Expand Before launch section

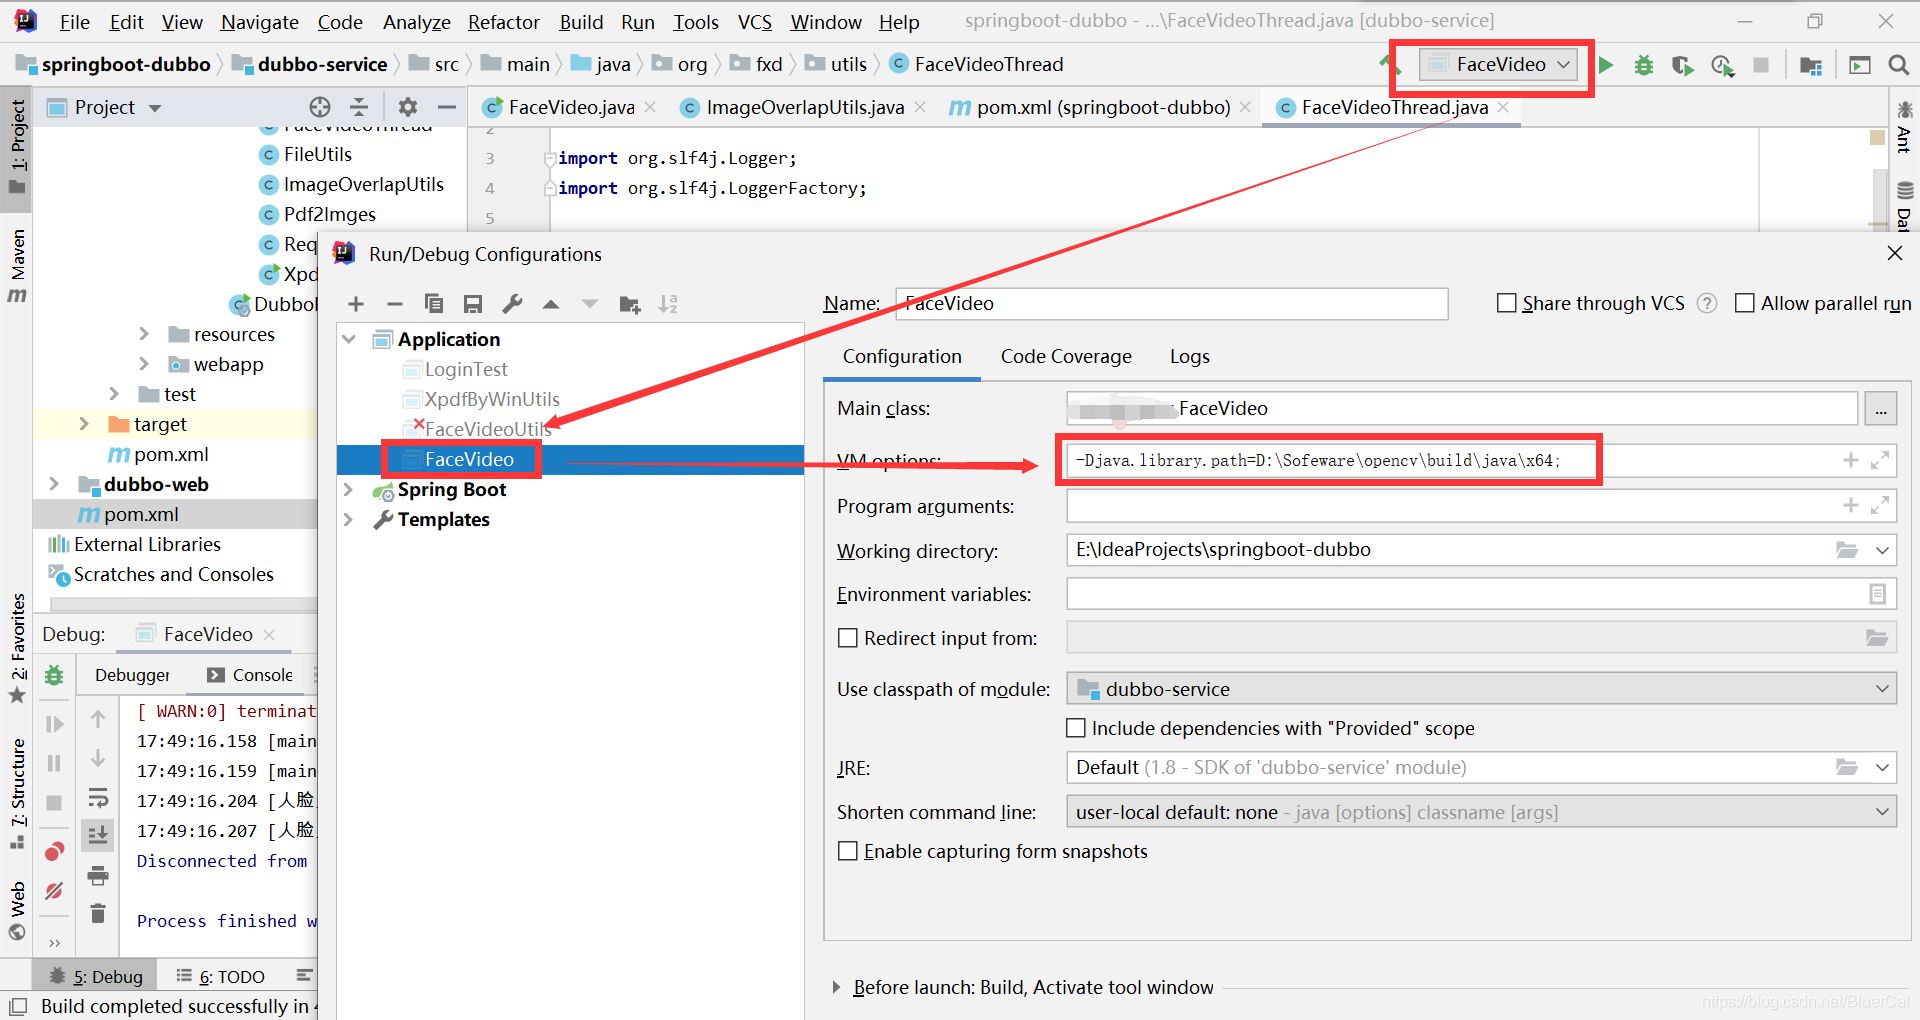tap(837, 988)
